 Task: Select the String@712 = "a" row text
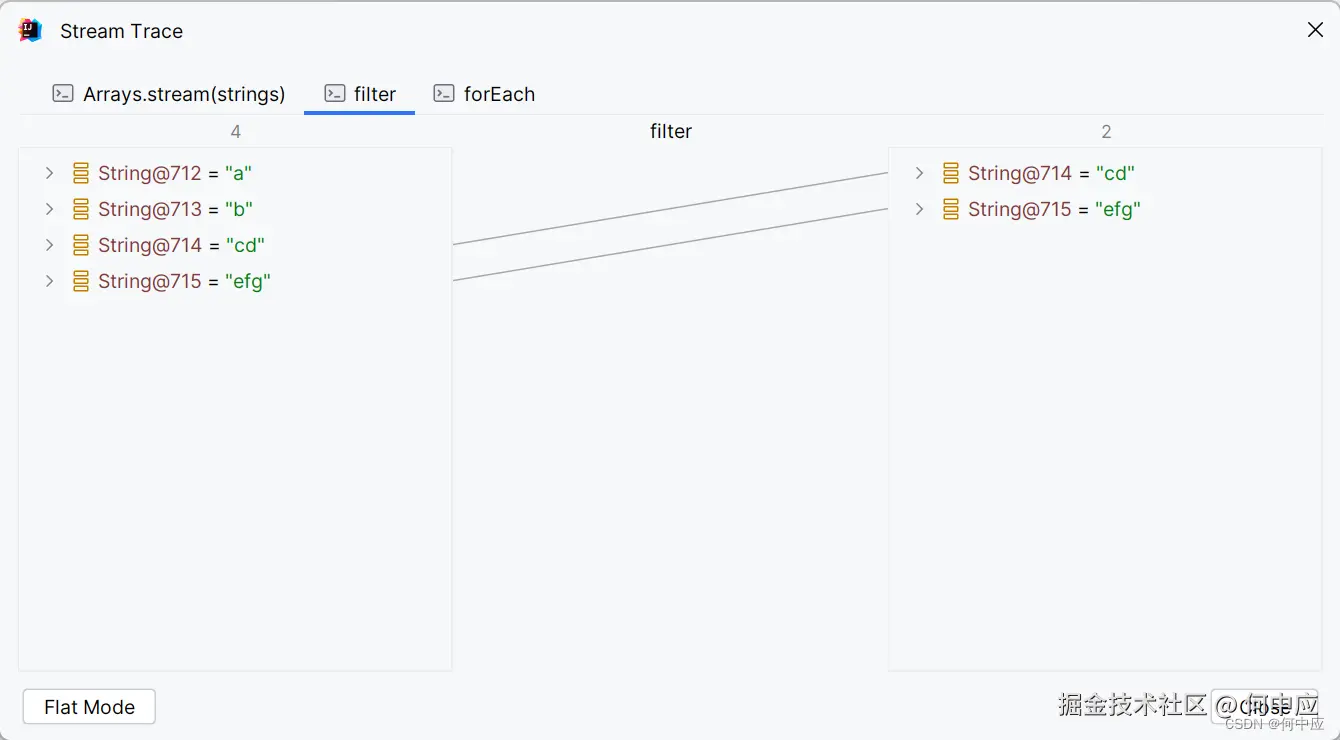[x=175, y=174]
